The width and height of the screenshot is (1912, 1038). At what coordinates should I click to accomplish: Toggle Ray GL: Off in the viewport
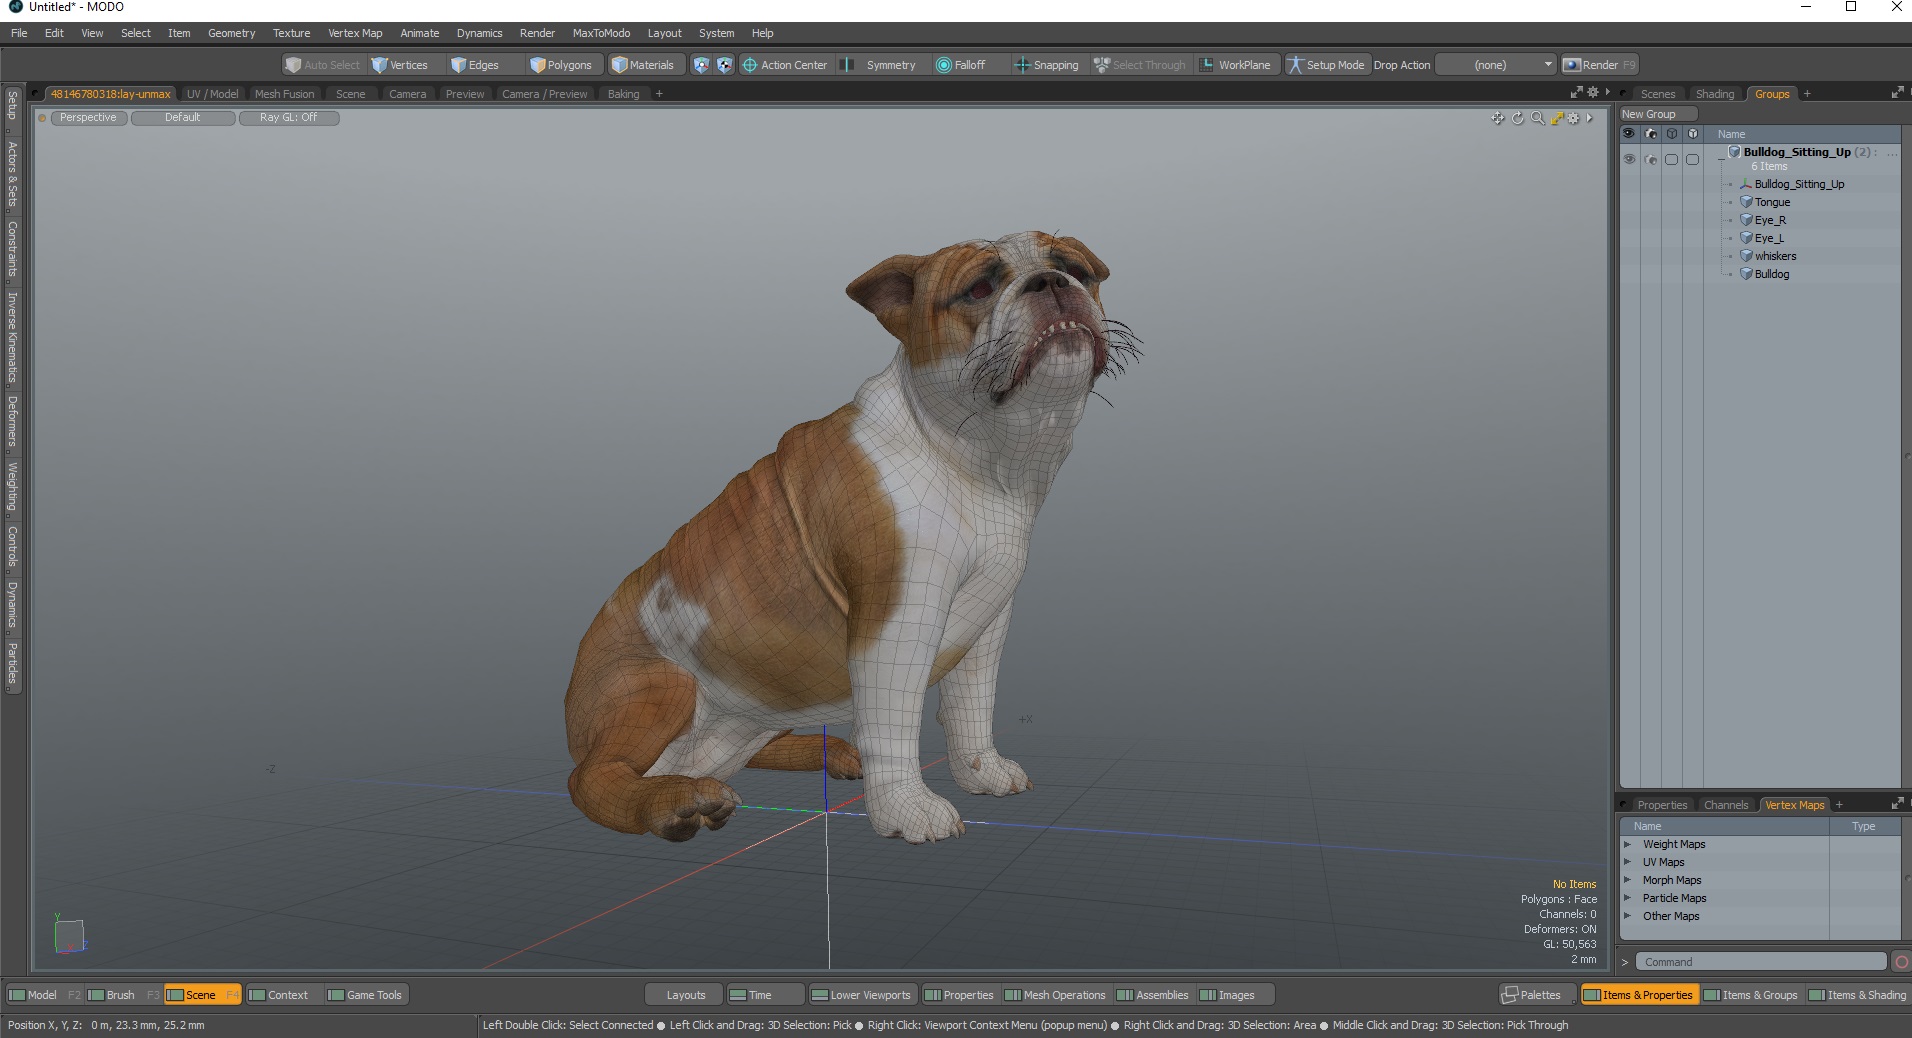coord(289,118)
